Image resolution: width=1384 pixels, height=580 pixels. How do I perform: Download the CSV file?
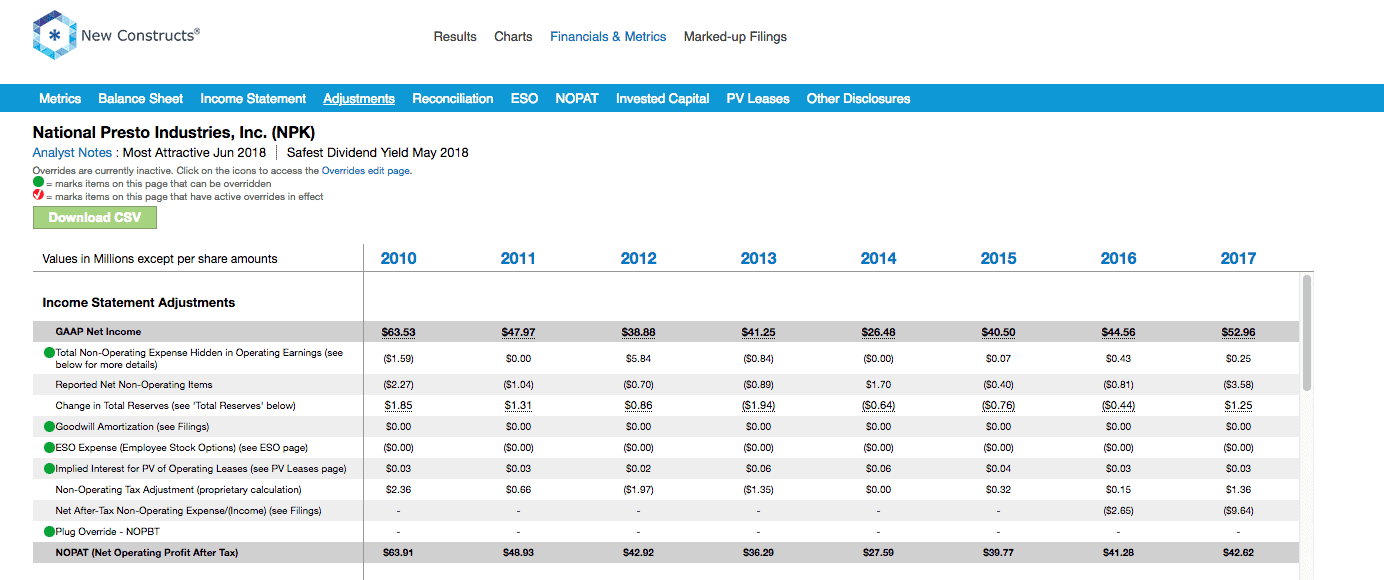click(95, 217)
